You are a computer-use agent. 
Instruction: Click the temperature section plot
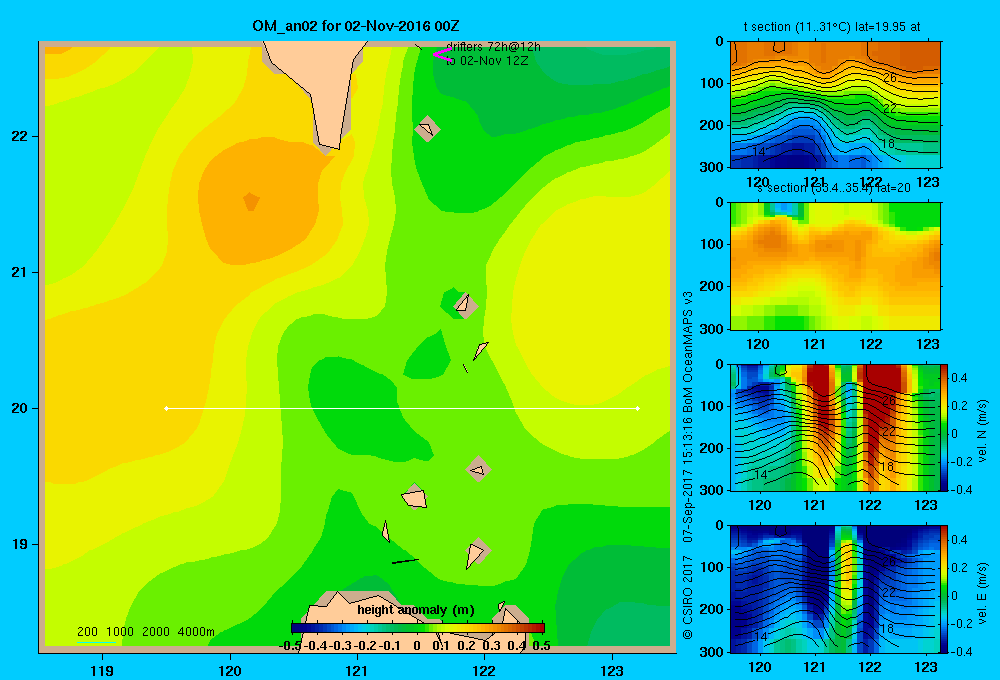click(835, 105)
